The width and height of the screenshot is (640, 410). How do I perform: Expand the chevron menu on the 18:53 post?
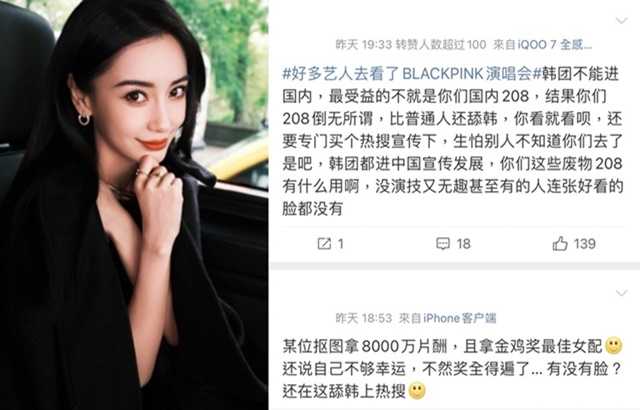621,293
